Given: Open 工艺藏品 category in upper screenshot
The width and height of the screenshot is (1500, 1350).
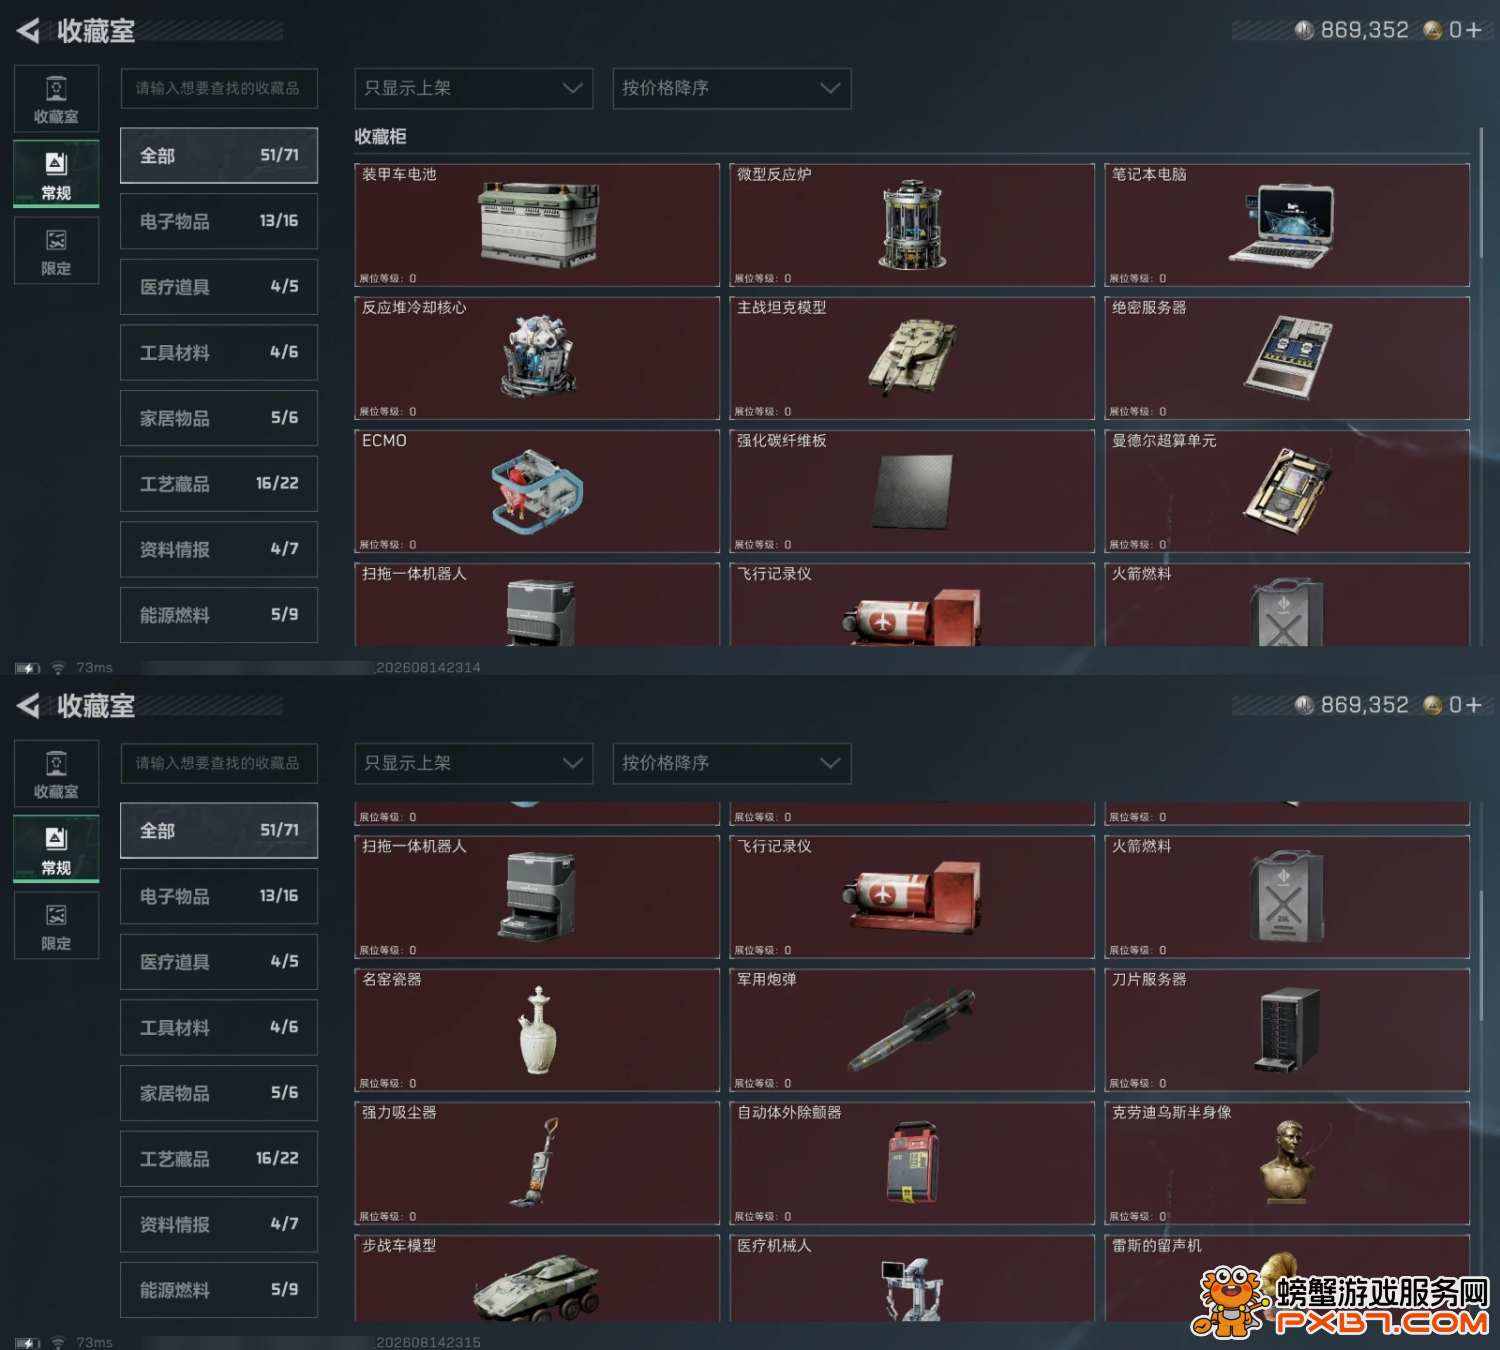Looking at the screenshot, I should [219, 484].
